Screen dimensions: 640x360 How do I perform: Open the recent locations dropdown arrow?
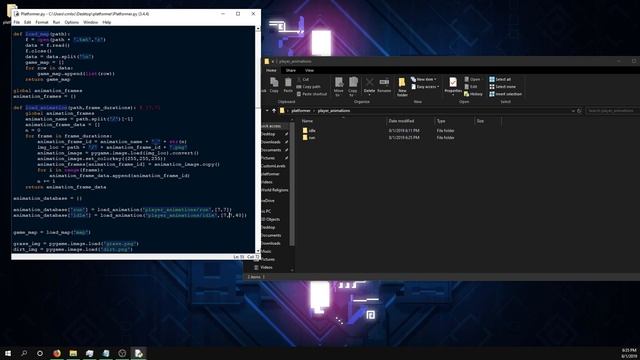tap(267, 111)
